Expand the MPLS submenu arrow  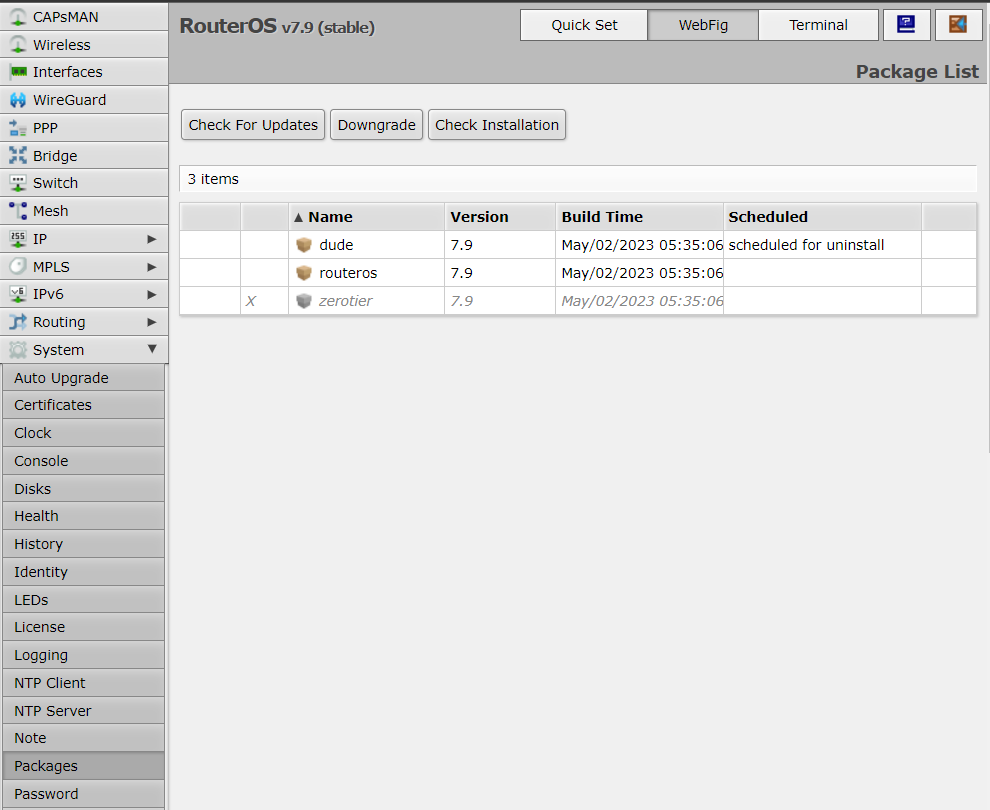152,267
